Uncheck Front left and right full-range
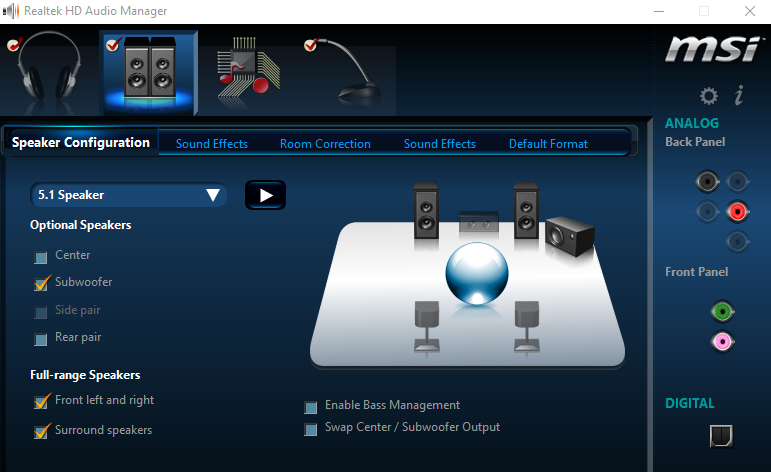 42,402
